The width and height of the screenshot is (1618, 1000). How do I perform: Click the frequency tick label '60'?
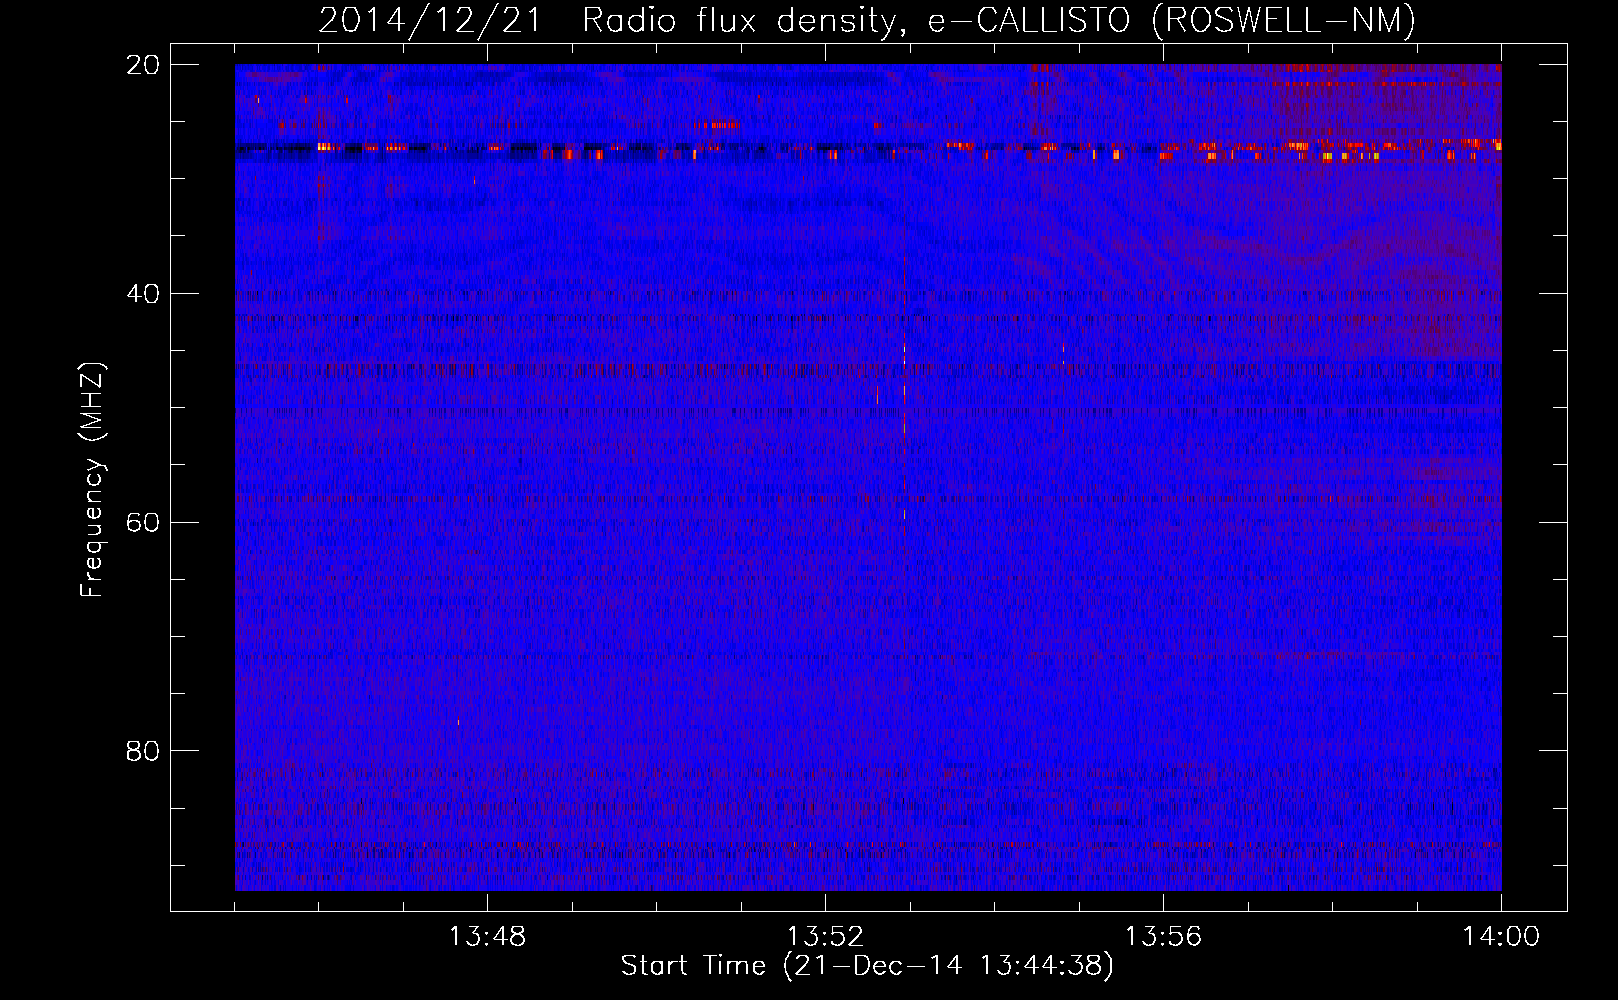click(143, 523)
